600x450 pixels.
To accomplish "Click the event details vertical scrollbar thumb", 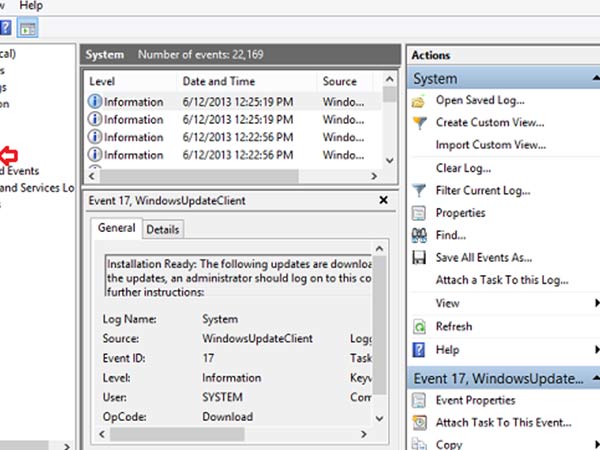I will coord(379,325).
